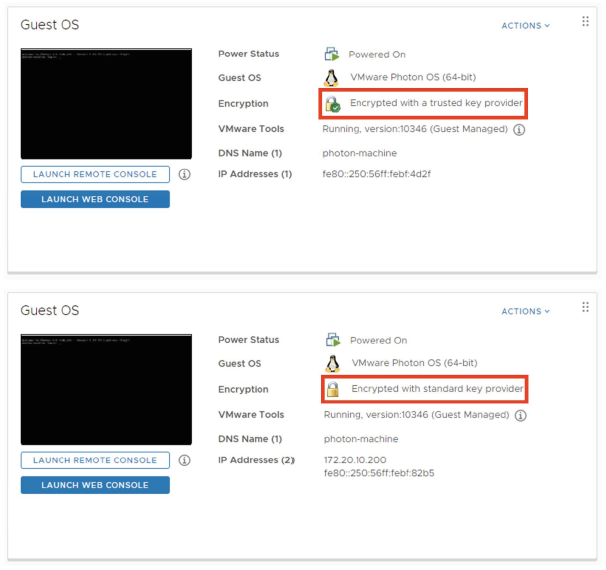Click 'DNS Name (1)' label in bottom card
Screen dimensions: 606x570
point(250,439)
